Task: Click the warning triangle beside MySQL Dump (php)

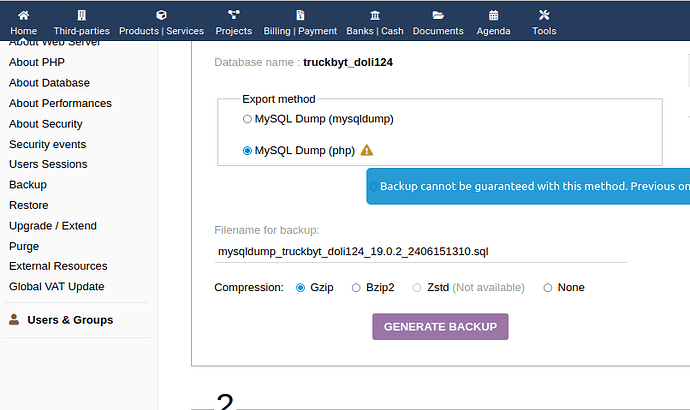Action: (x=366, y=151)
